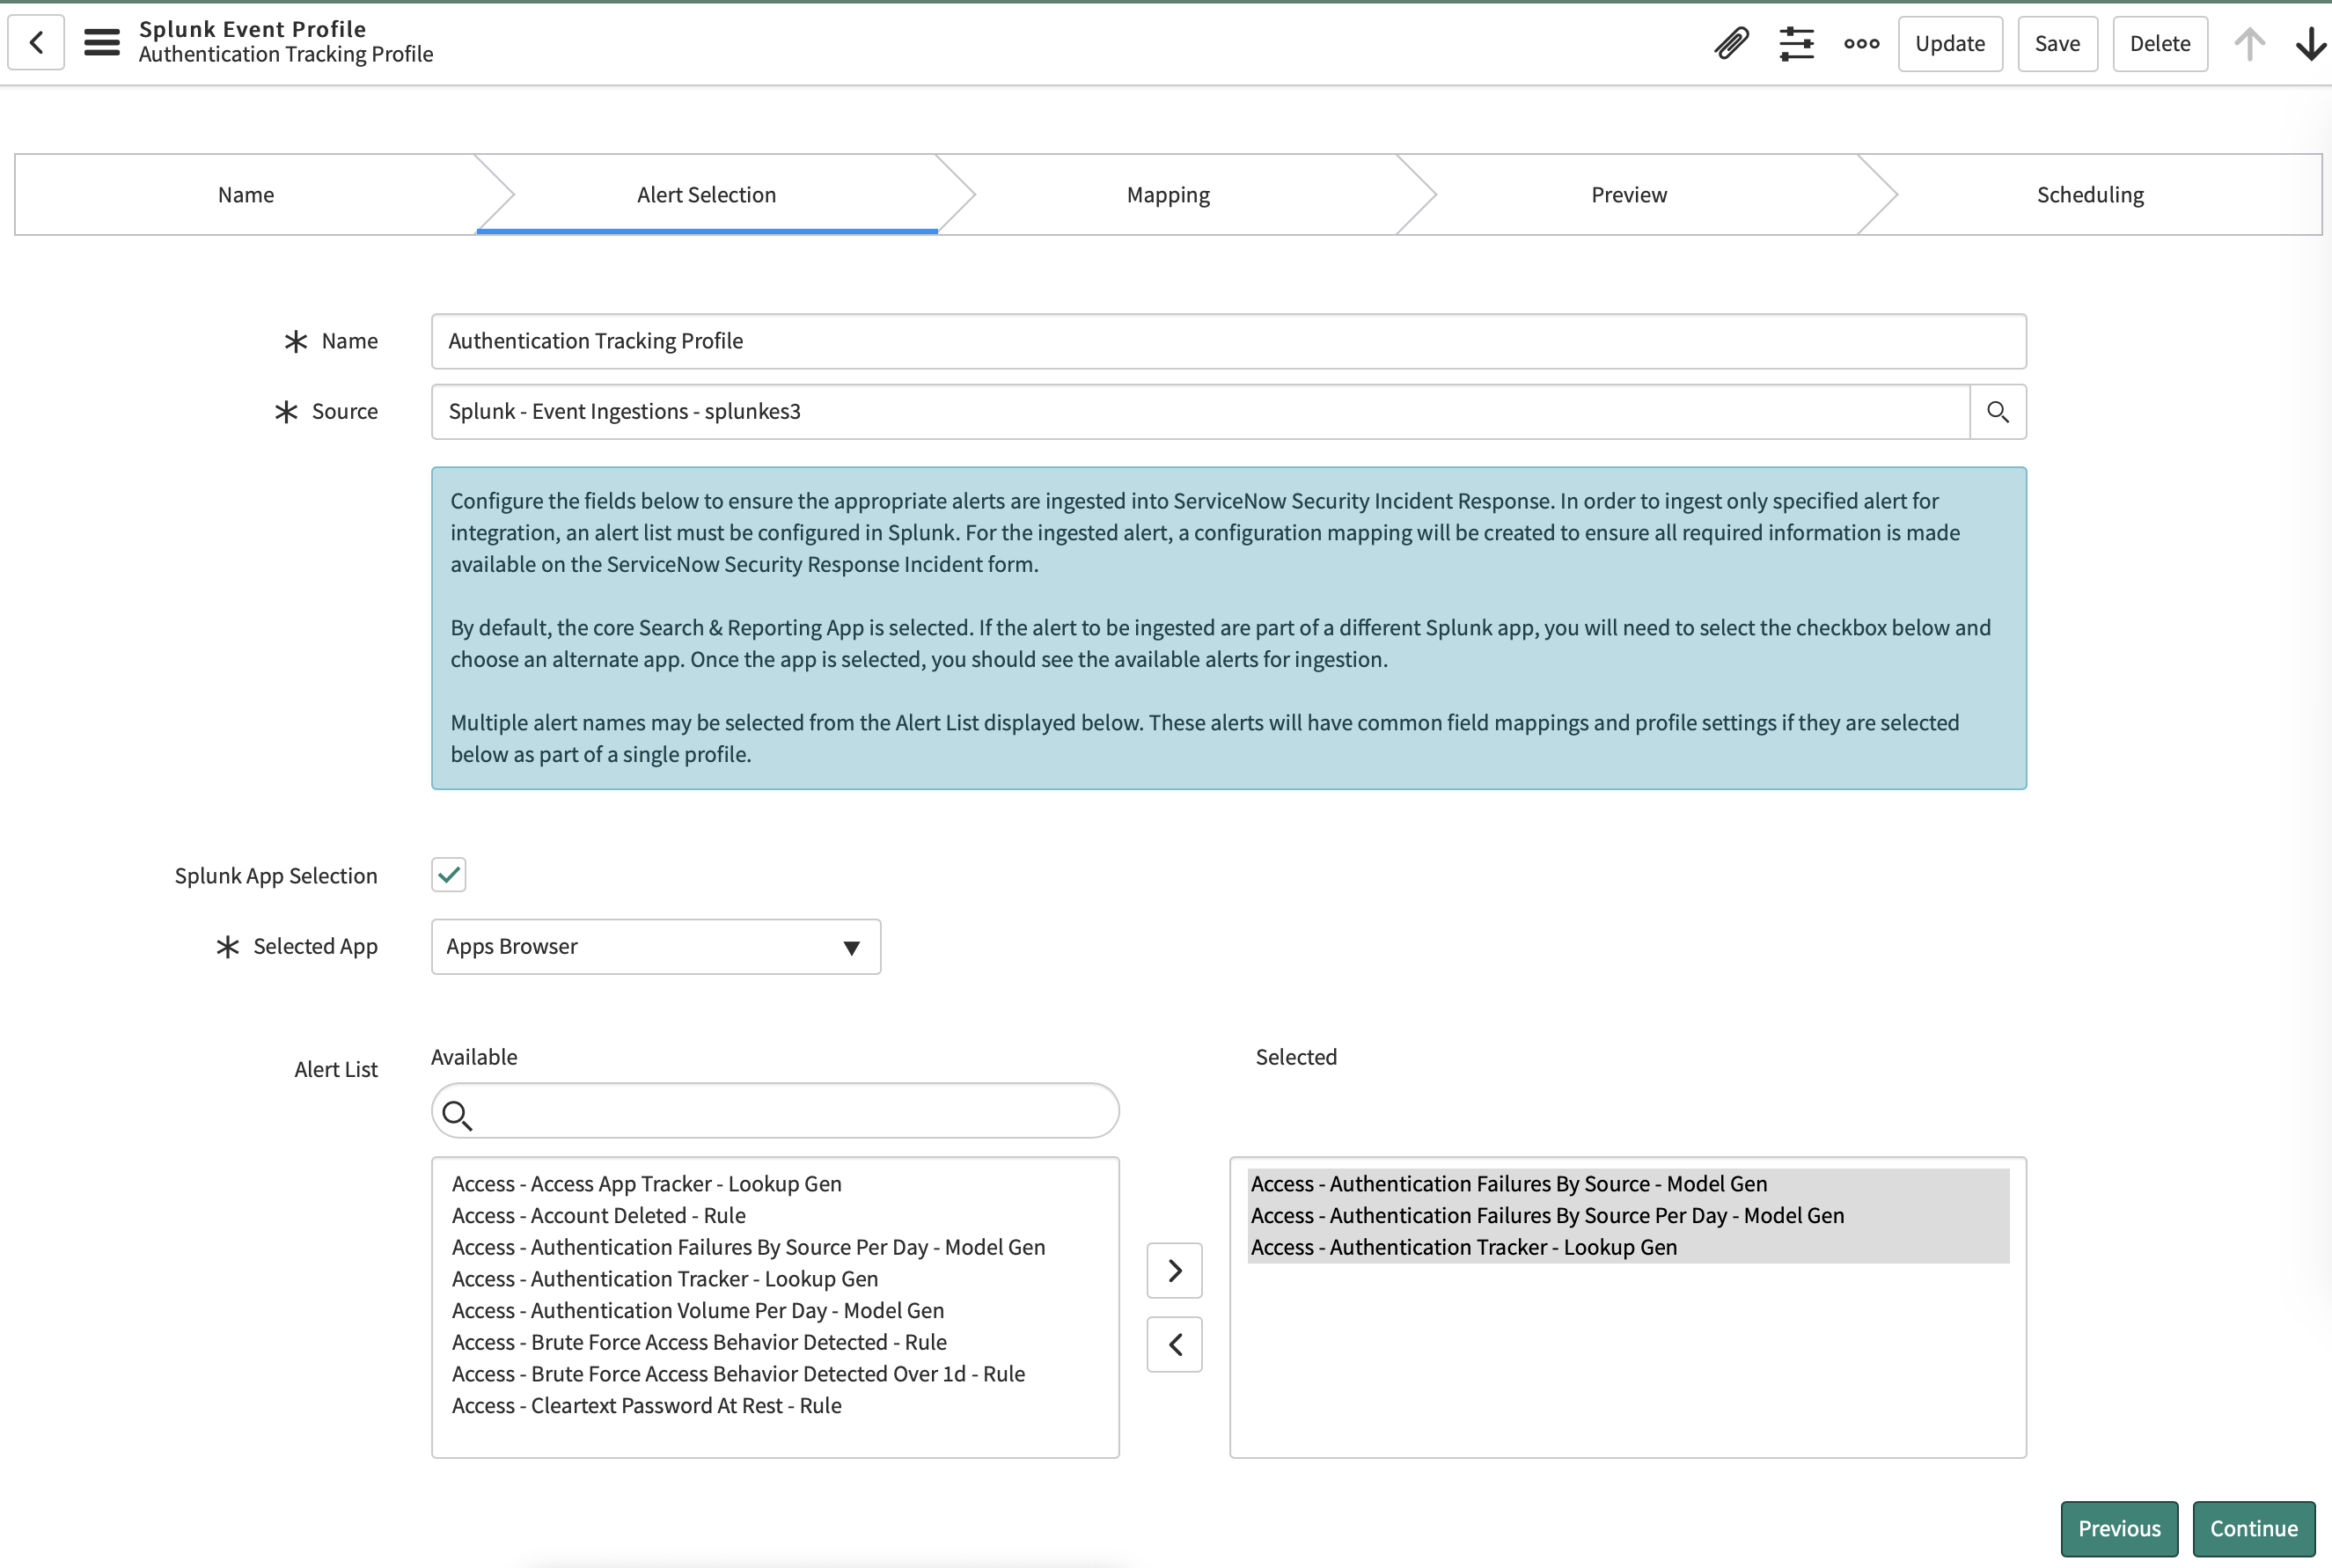Open Source lookup with magnifier icon
The width and height of the screenshot is (2332, 1568).
pos(1997,411)
